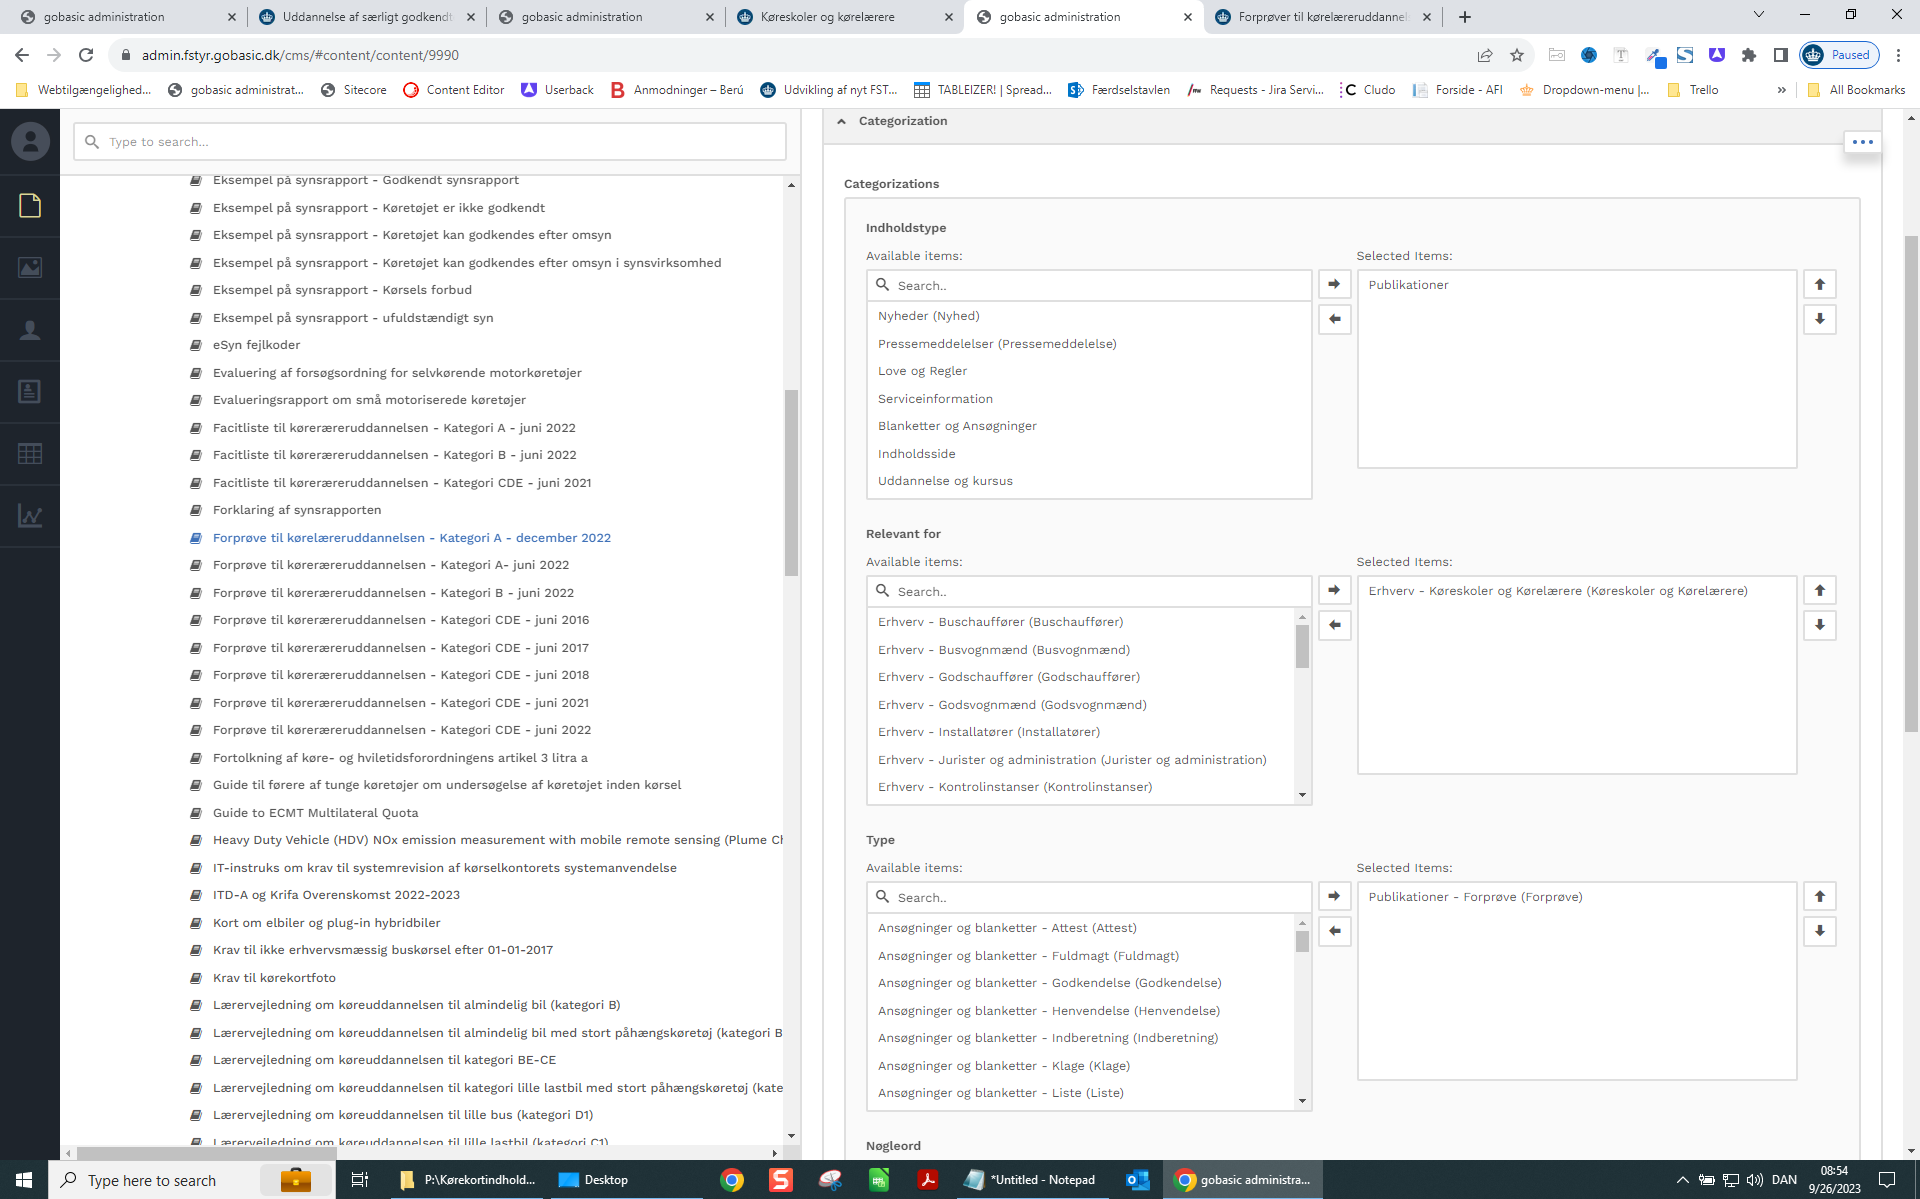1920x1199 pixels.
Task: Open the Content documents icon in sidebar
Action: pyautogui.click(x=30, y=206)
